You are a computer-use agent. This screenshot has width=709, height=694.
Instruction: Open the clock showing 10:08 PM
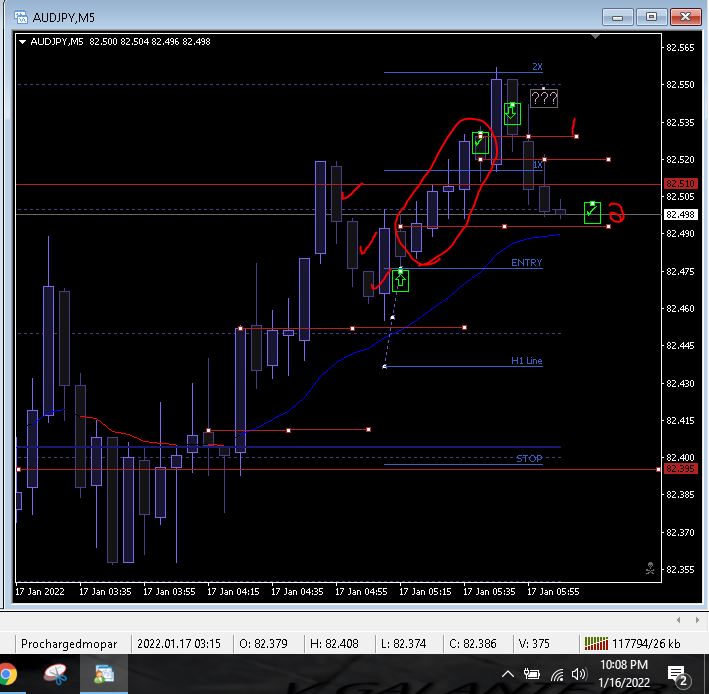624,673
